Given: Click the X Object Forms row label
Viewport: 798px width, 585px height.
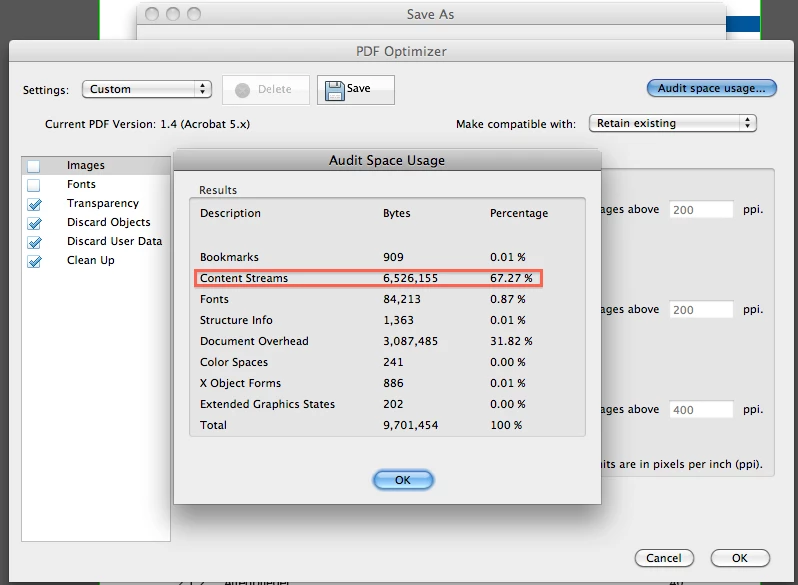Looking at the screenshot, I should click(240, 383).
